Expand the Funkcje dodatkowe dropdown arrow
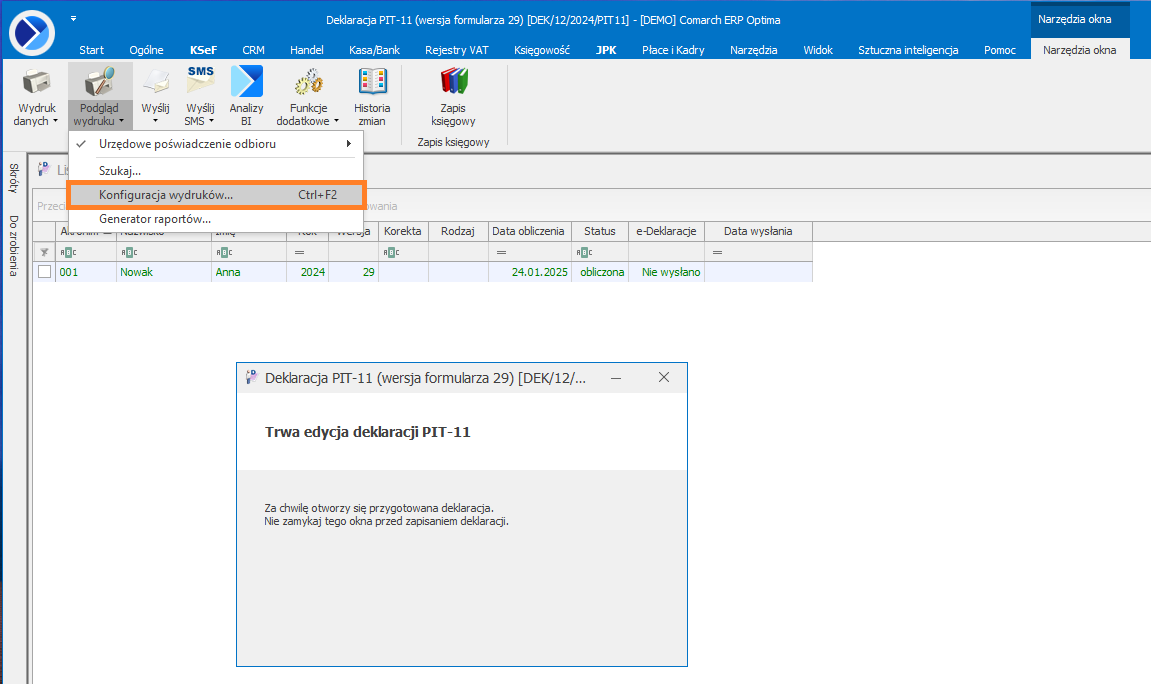1151x684 pixels. (x=336, y=121)
